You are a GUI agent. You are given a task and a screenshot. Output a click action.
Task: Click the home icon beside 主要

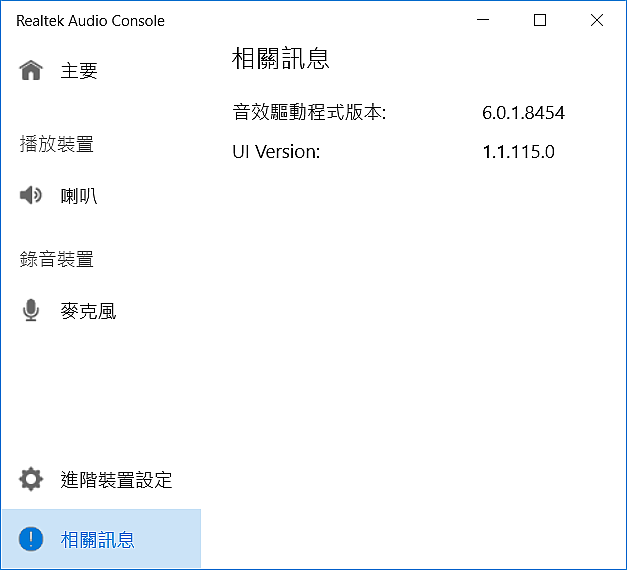pos(31,70)
